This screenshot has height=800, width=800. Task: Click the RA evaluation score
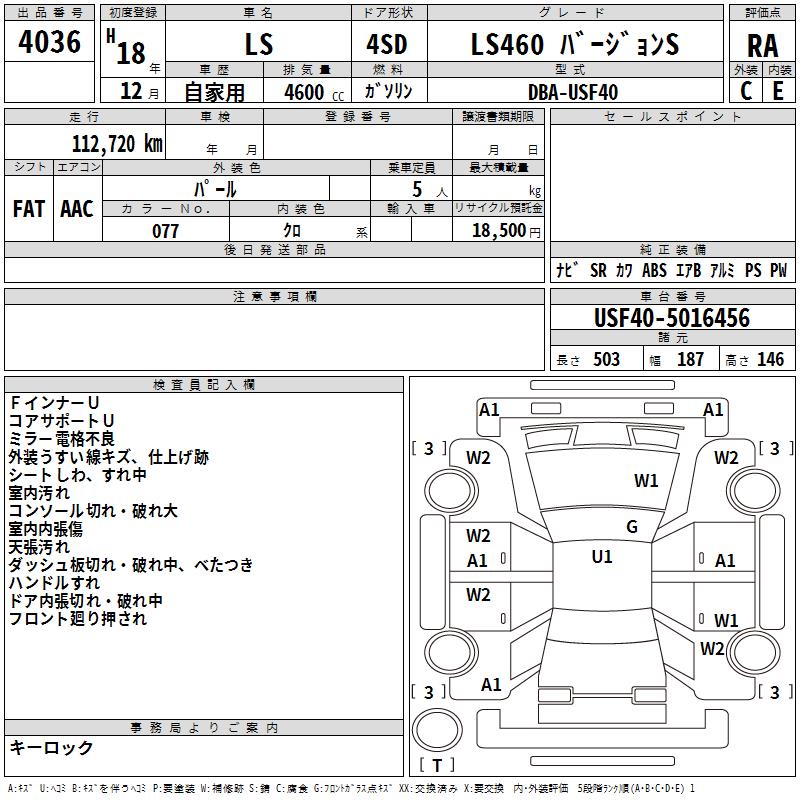pos(762,46)
